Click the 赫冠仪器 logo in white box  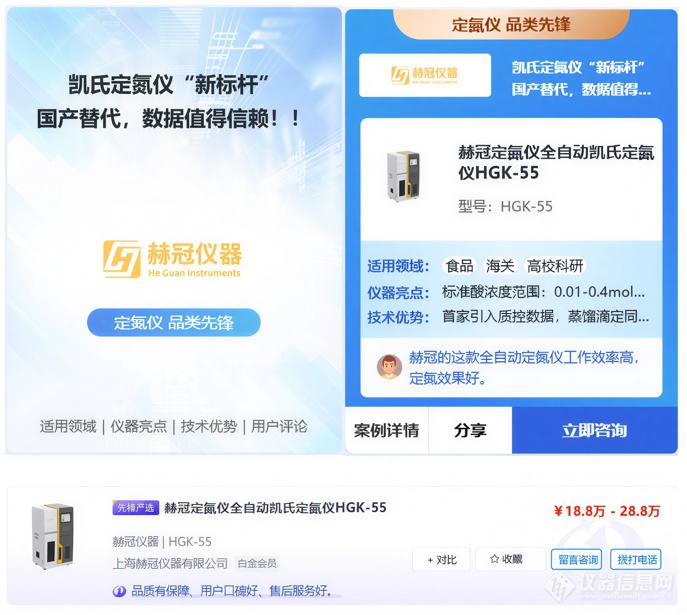point(425,75)
